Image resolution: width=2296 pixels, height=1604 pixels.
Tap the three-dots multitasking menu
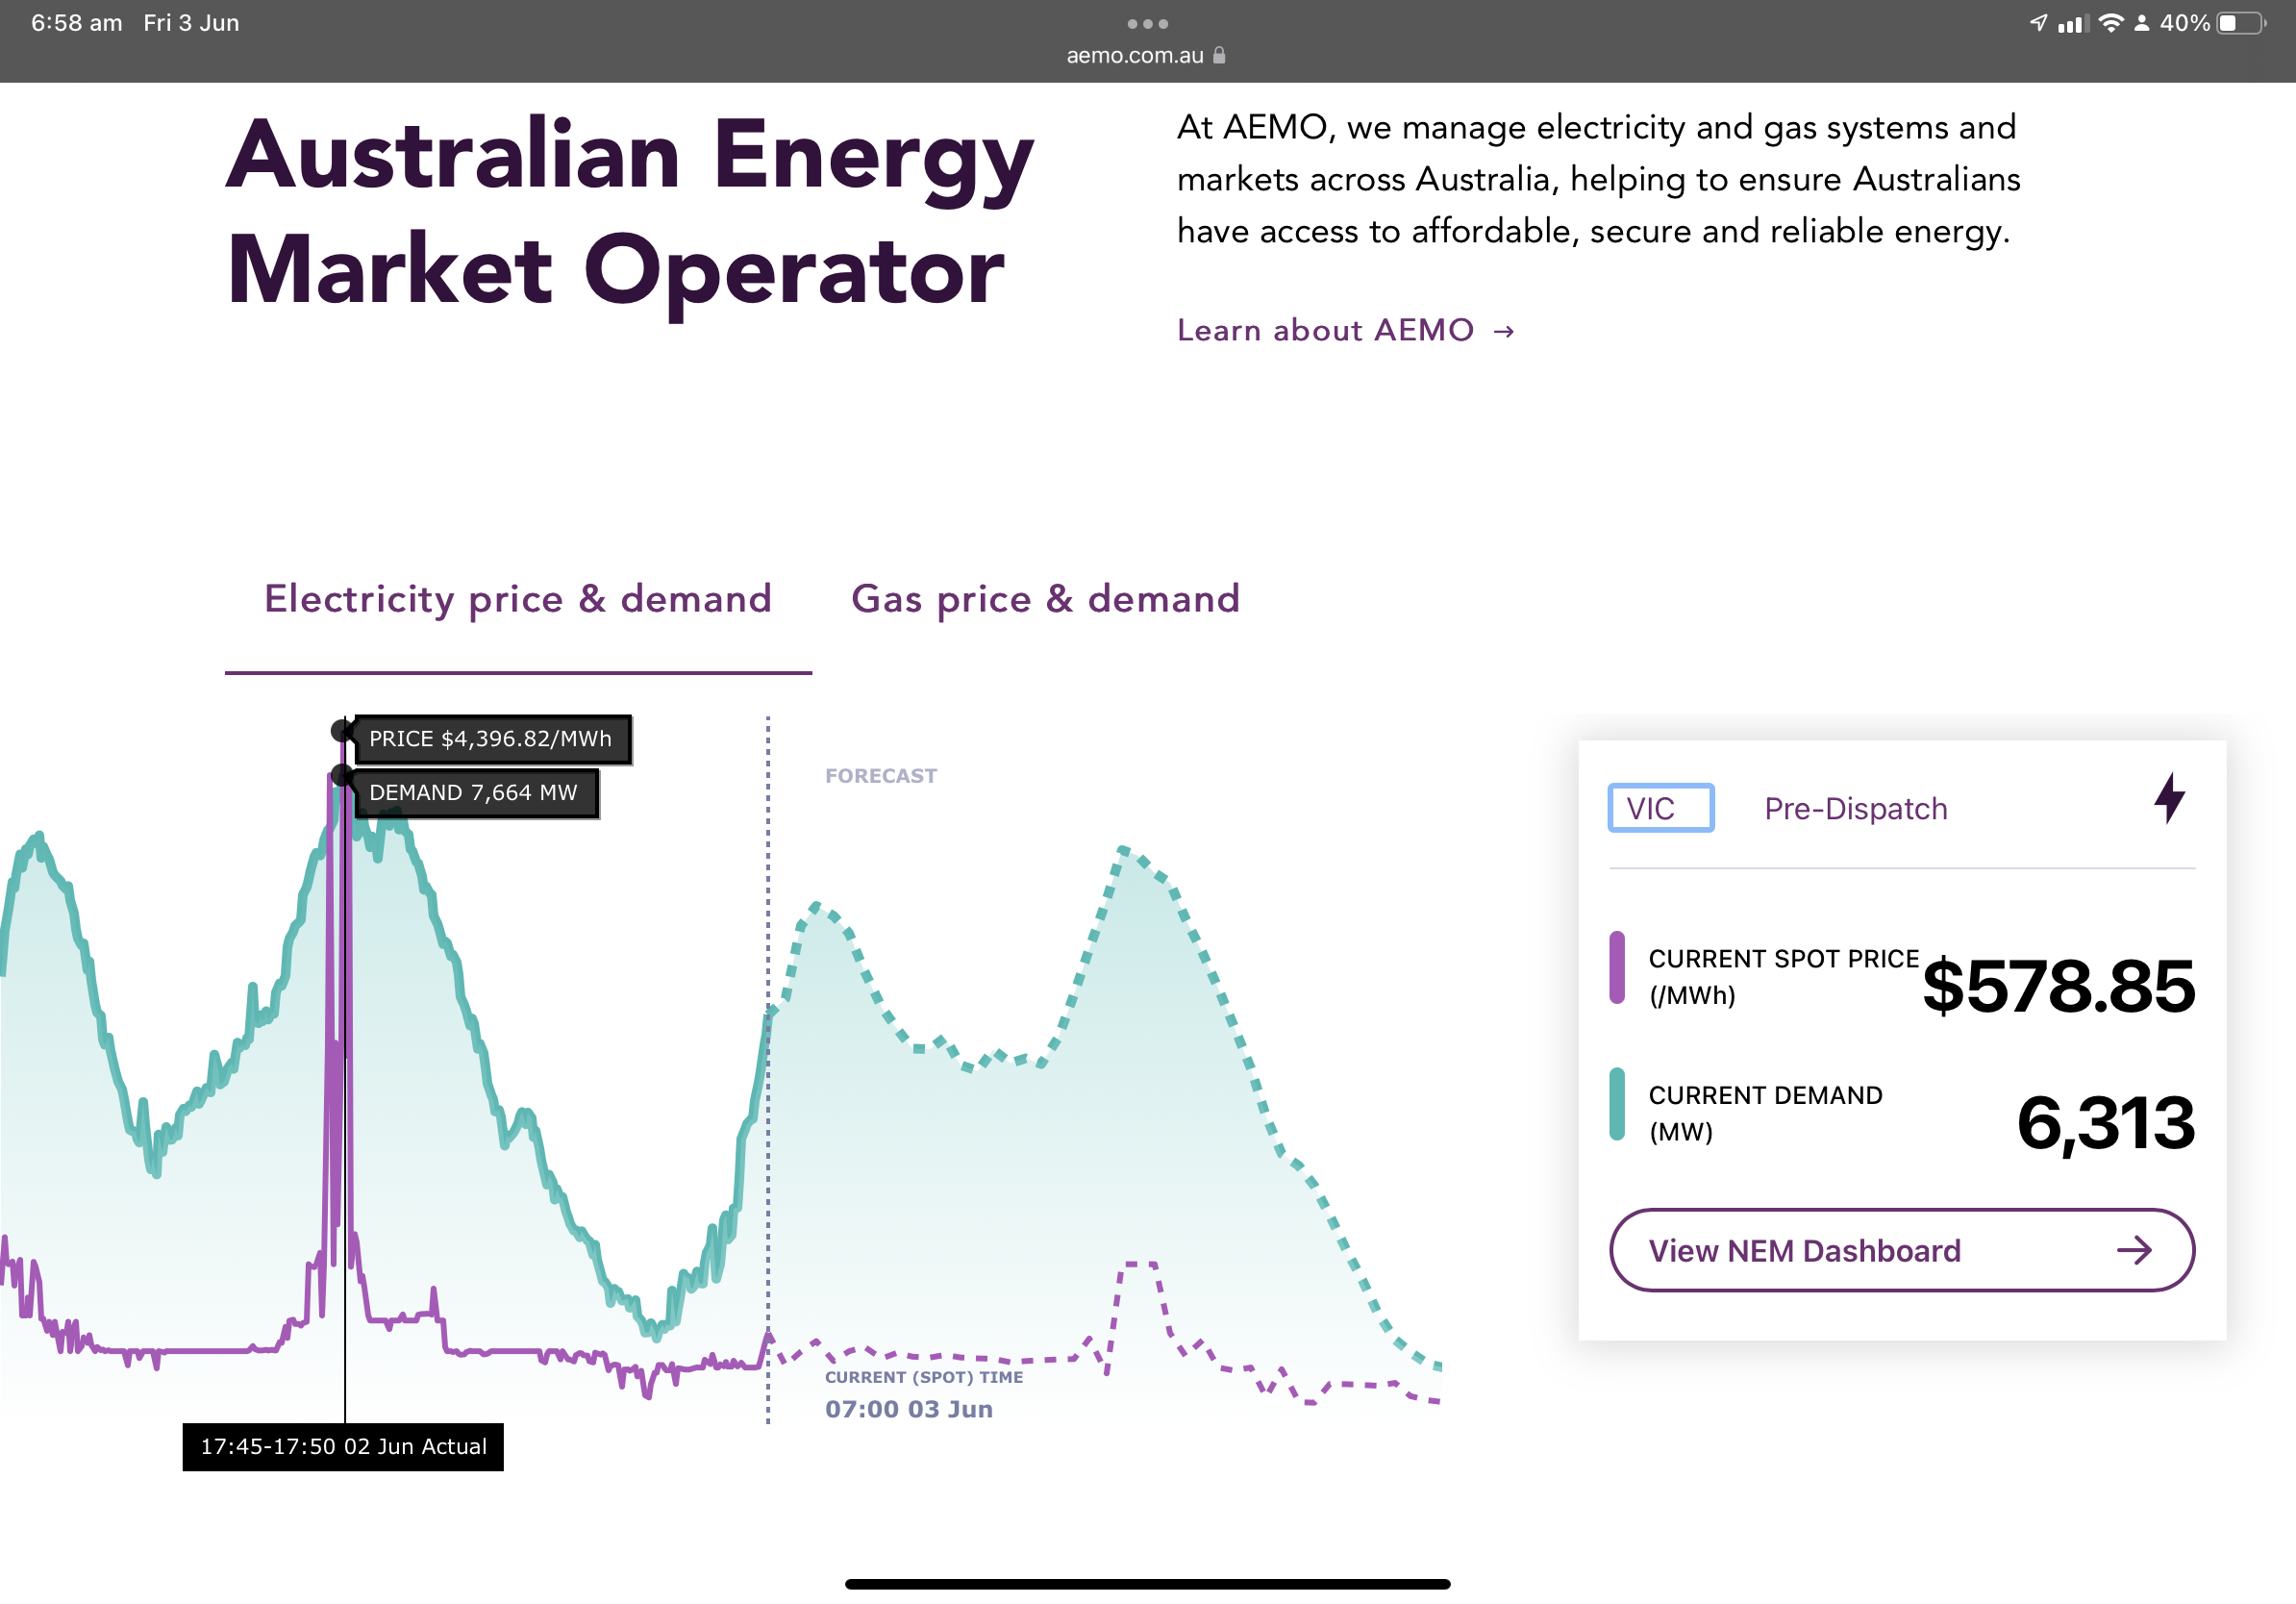point(1147,23)
